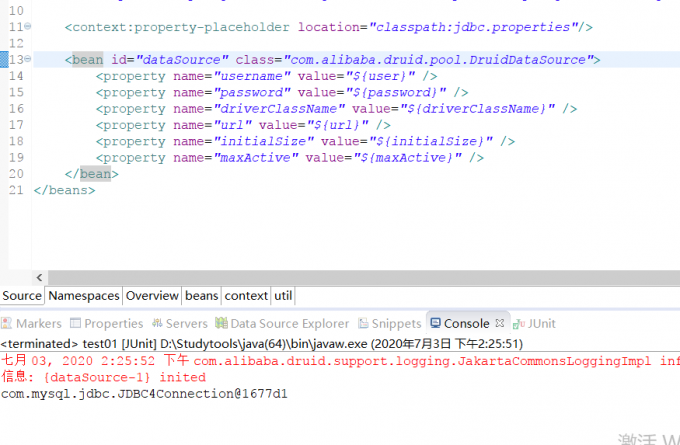Click the ${password} value on line 15

tap(396, 92)
